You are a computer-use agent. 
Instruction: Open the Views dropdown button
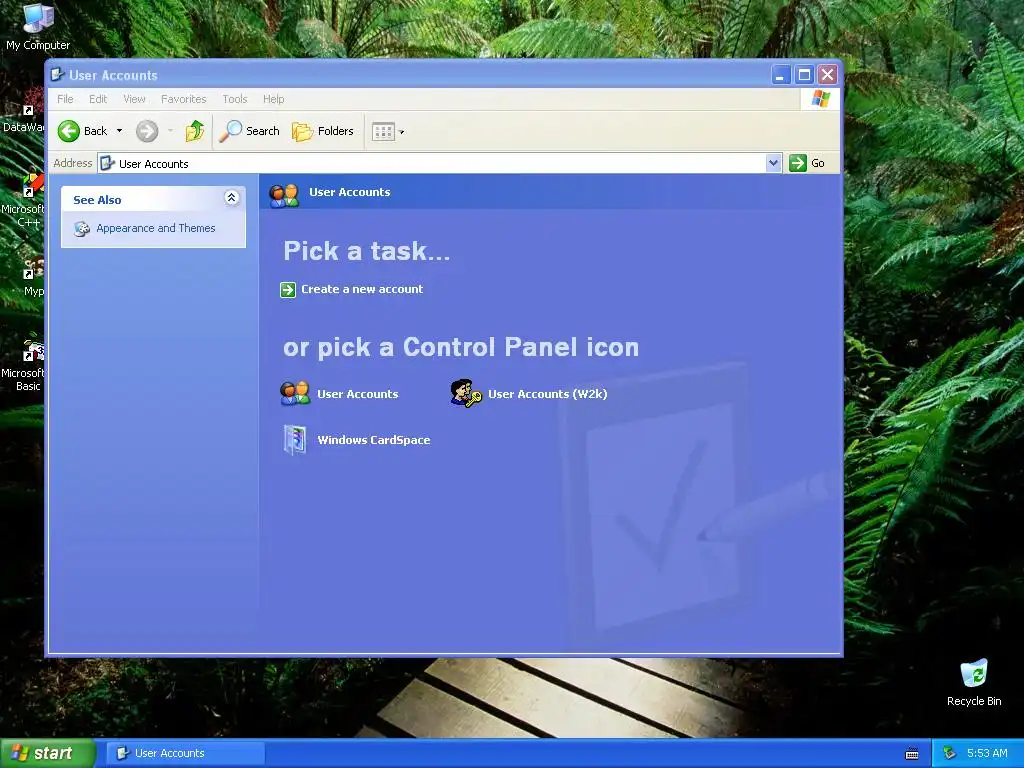pyautogui.click(x=388, y=131)
